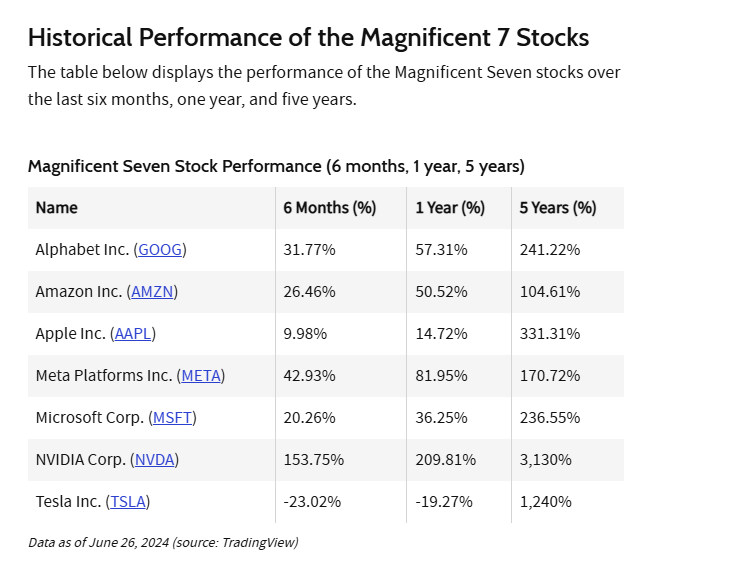
Task: Click the TradingView data source caption
Action: point(163,543)
